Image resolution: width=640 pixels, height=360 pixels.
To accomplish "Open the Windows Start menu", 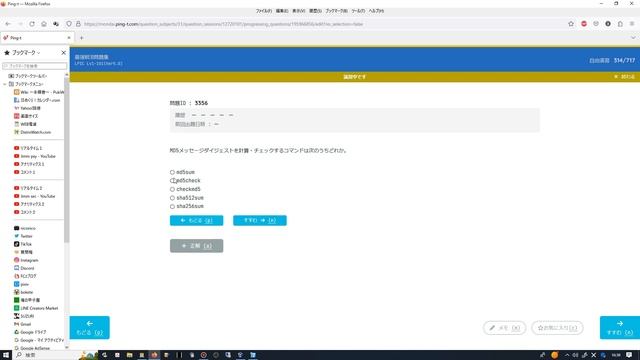I will pyautogui.click(x=6, y=355).
